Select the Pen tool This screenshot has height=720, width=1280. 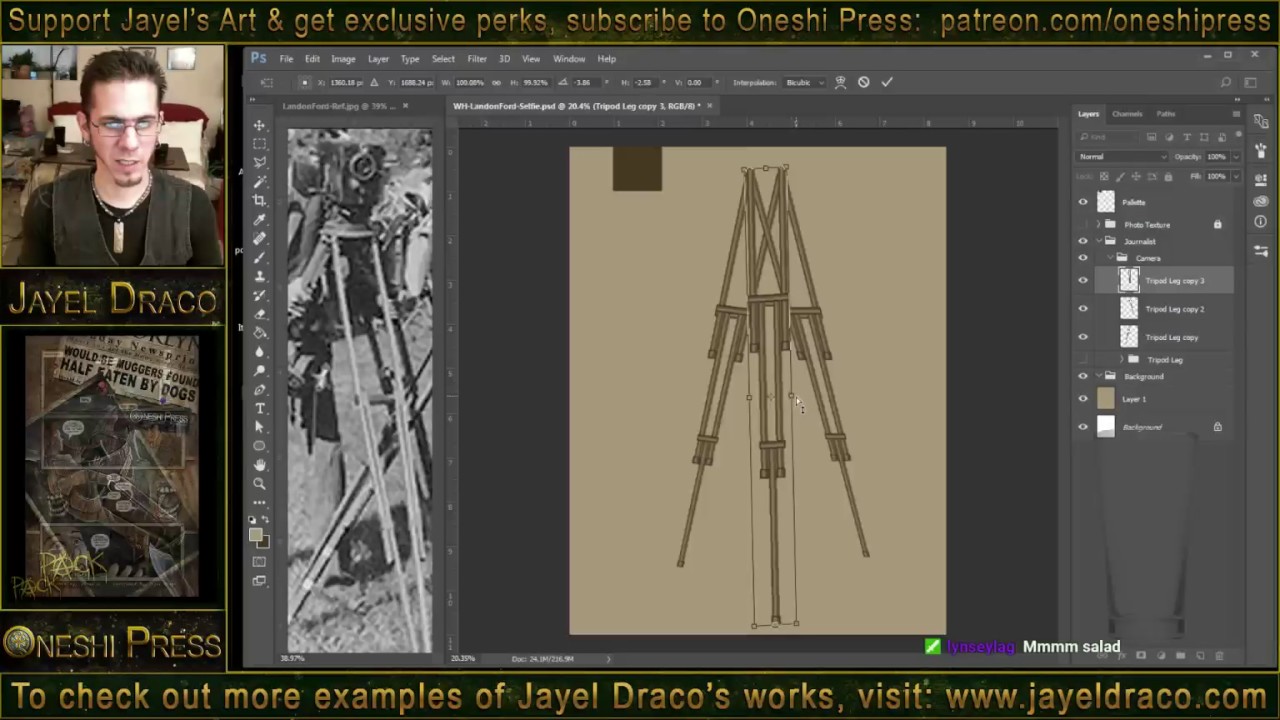click(x=259, y=390)
